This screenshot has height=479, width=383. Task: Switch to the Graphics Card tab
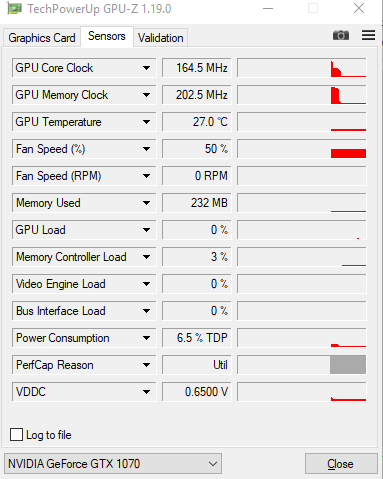pos(42,38)
